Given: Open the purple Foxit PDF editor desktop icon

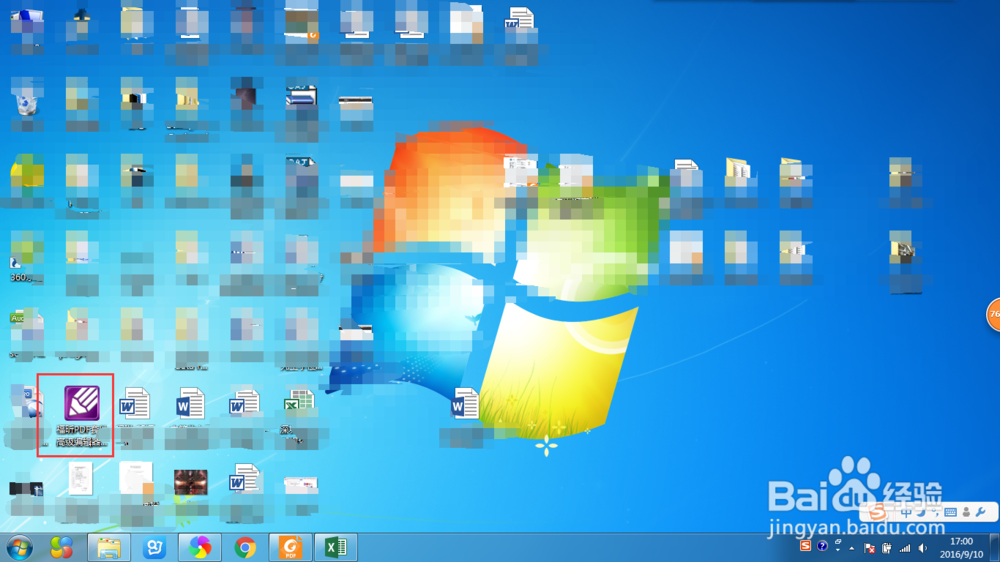Looking at the screenshot, I should 82,403.
